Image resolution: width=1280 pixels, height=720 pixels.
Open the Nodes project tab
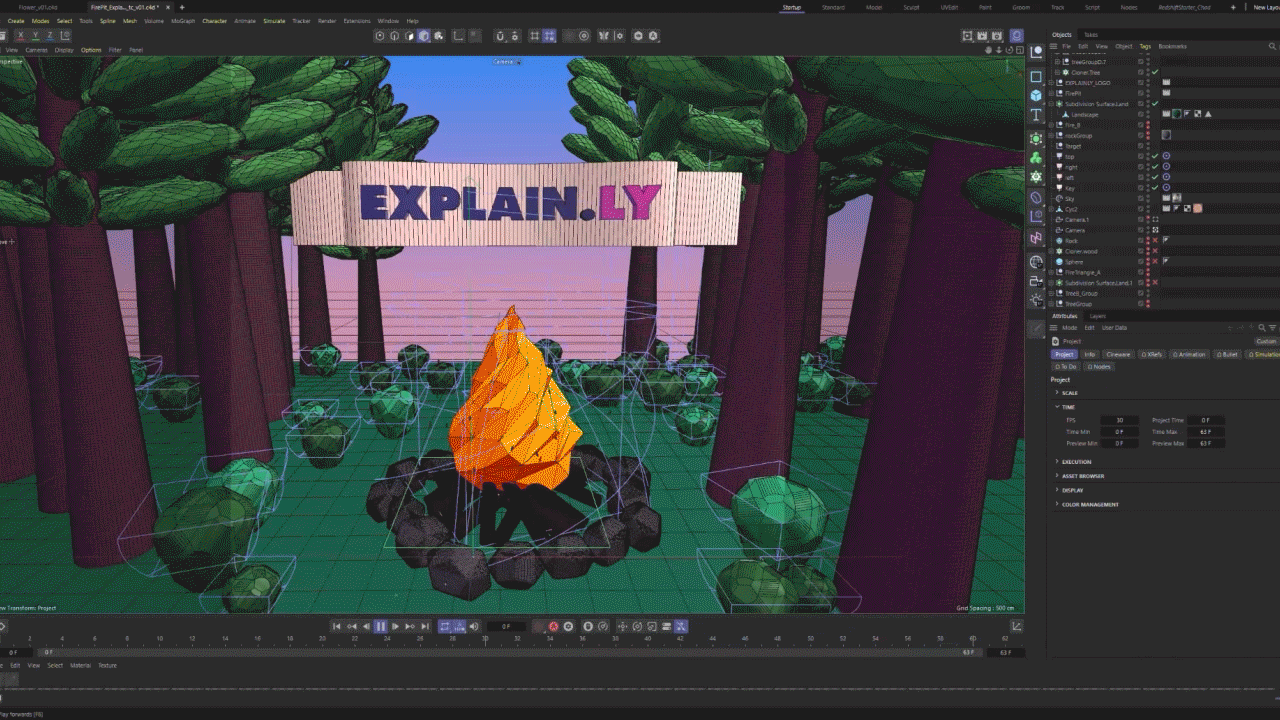[1100, 366]
